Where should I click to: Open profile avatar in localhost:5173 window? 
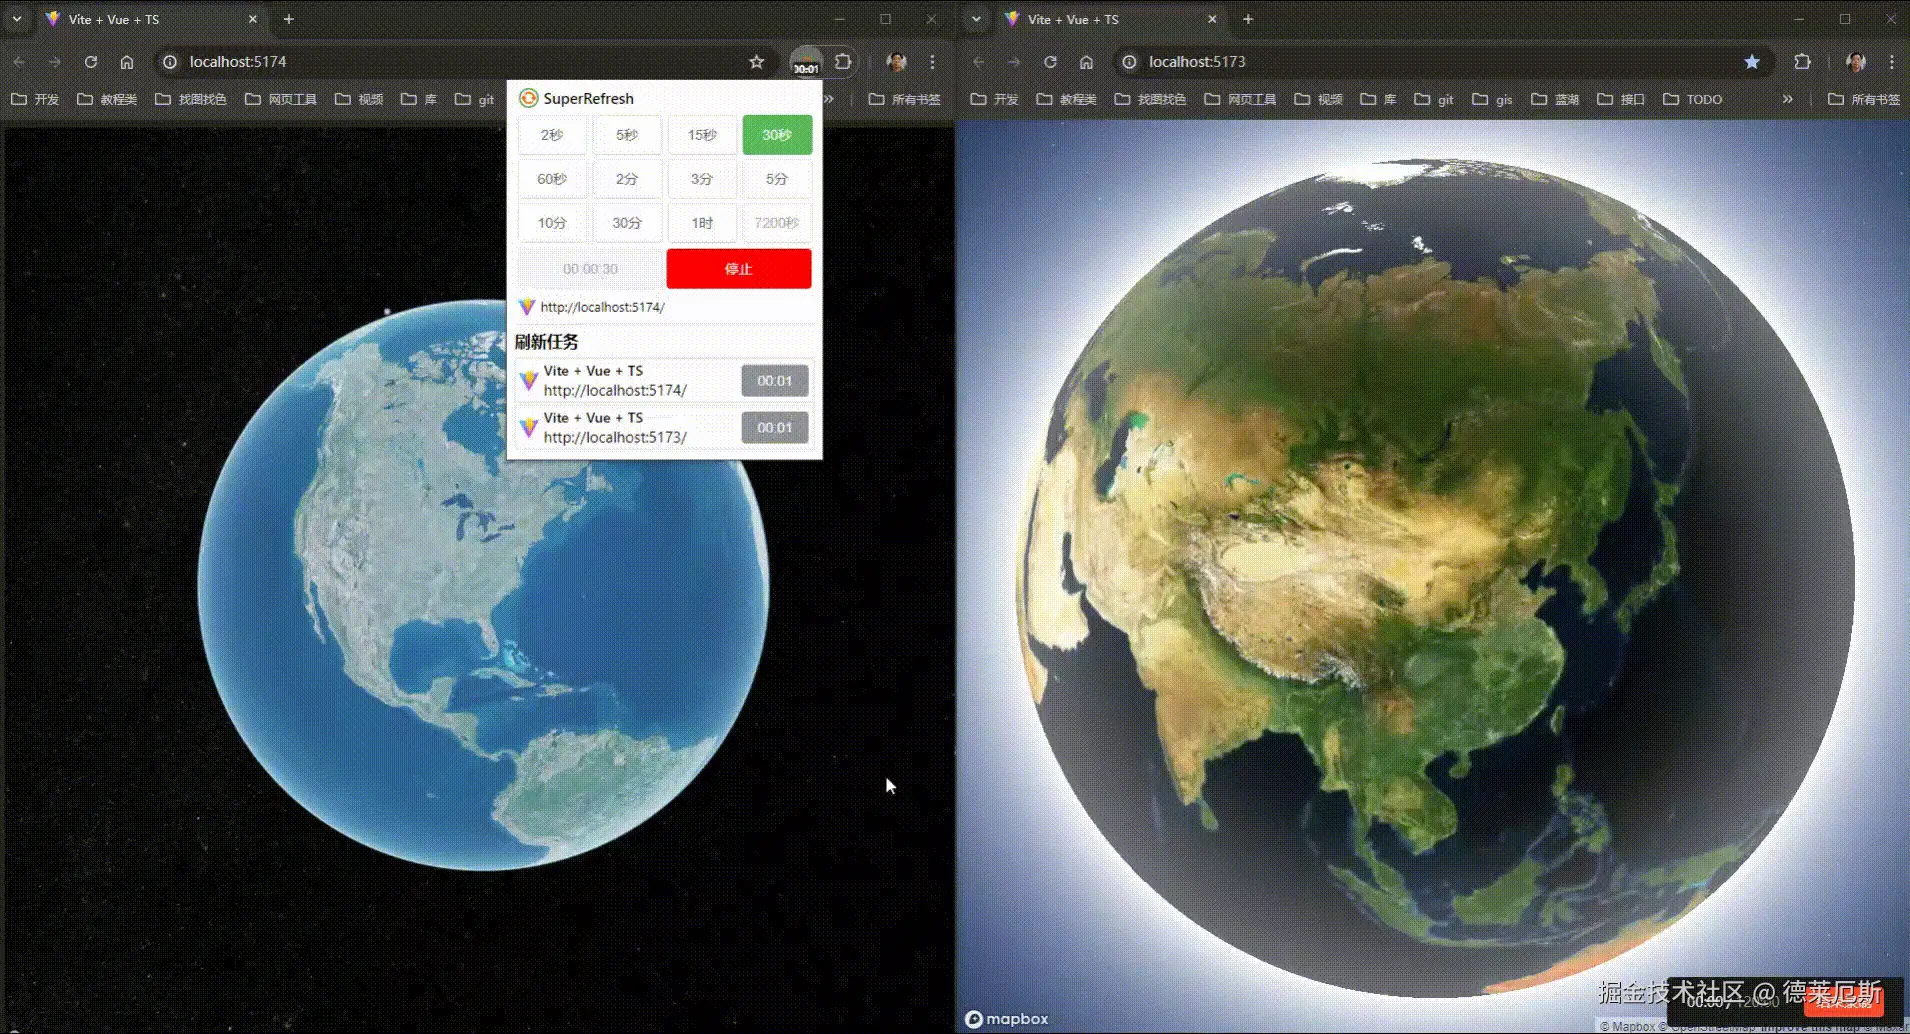[x=1856, y=62]
